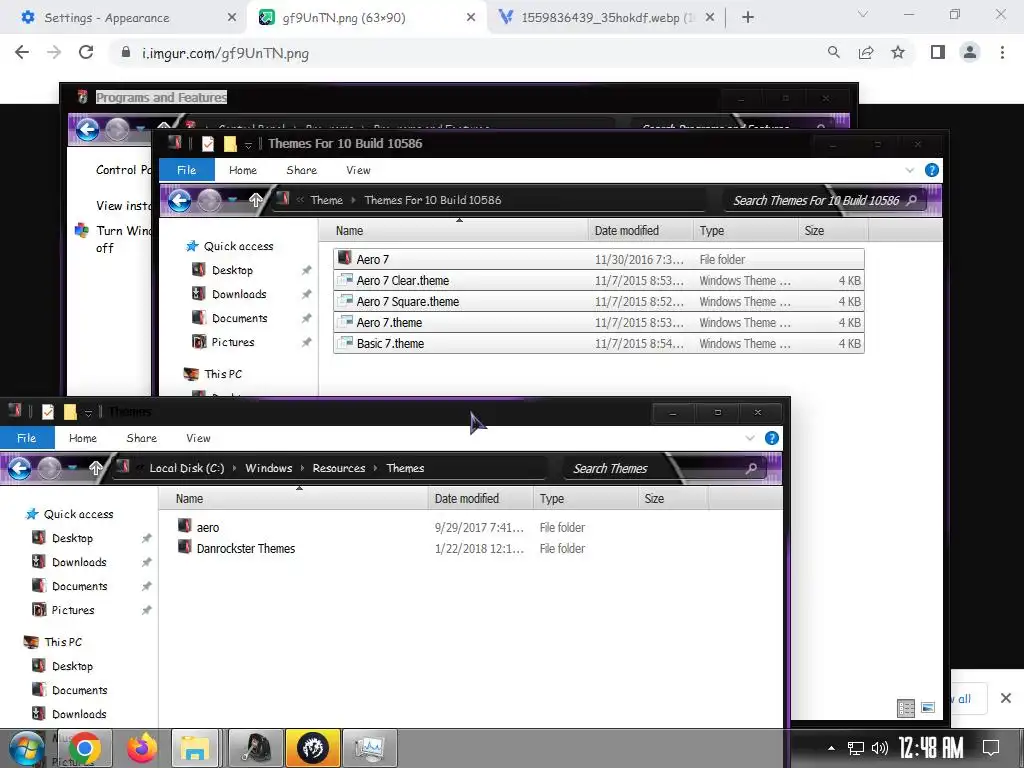Screen dimensions: 1024x768
Task: Go back in Chrome browser
Action: click(22, 52)
